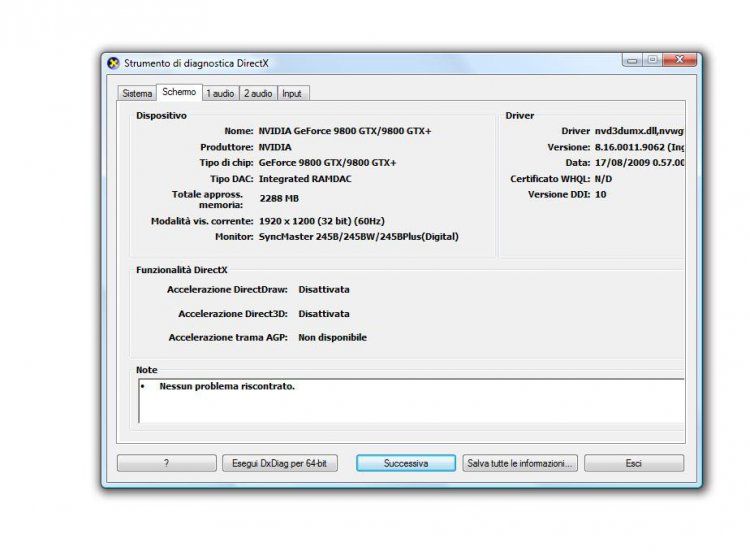Viewport: 750px width, 552px height.
Task: Select 'Nessun problema riscontrato.' note text
Action: [227, 386]
